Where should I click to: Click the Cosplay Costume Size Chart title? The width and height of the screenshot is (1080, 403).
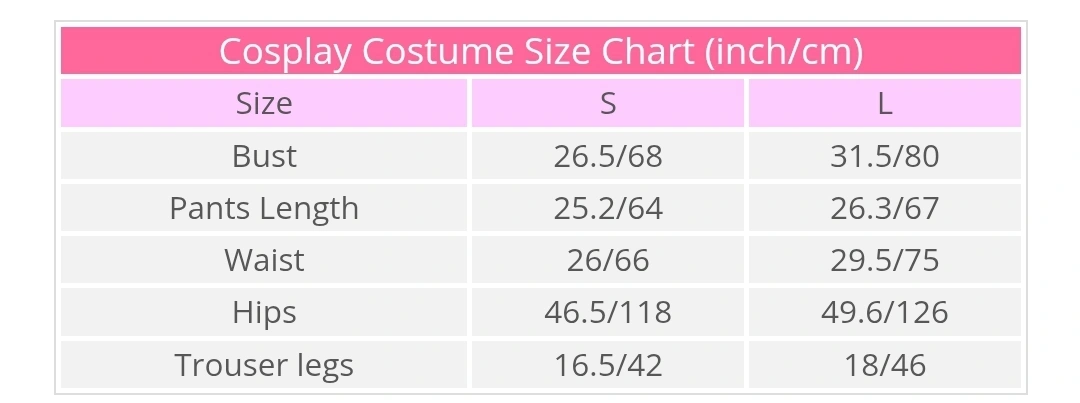pos(541,52)
